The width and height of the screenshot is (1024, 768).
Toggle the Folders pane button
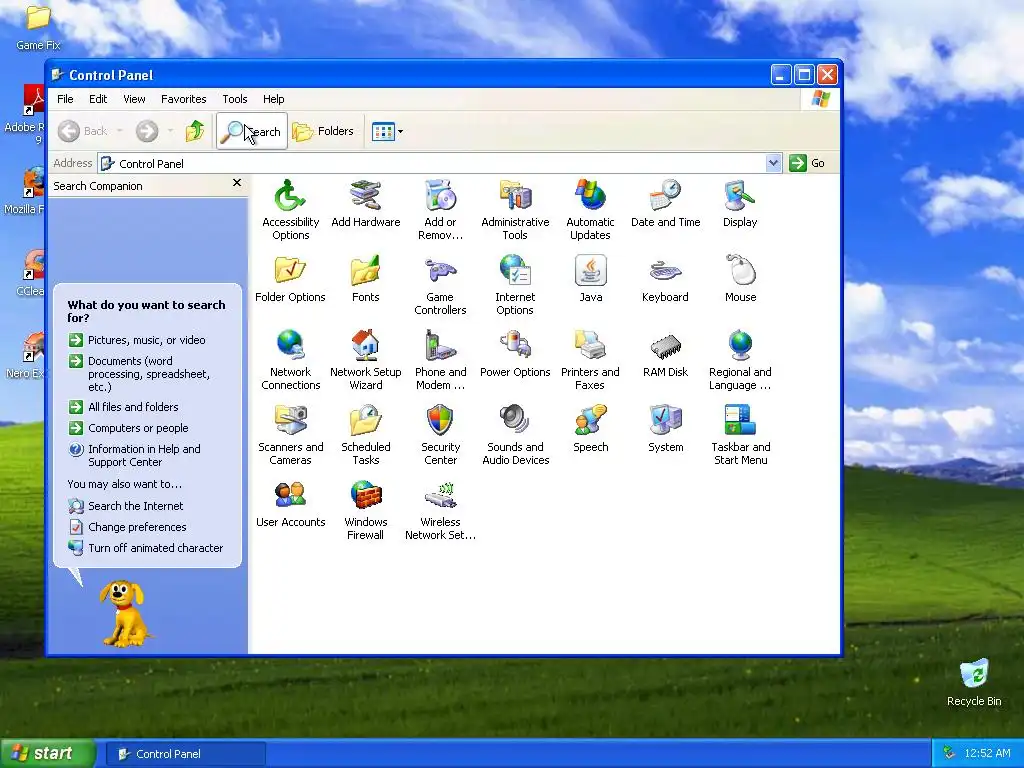pos(323,131)
